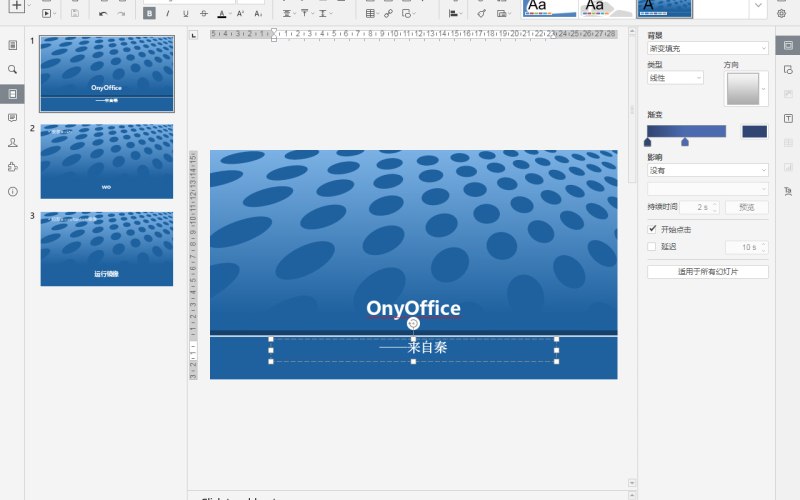Open line spacing options

coord(324,13)
